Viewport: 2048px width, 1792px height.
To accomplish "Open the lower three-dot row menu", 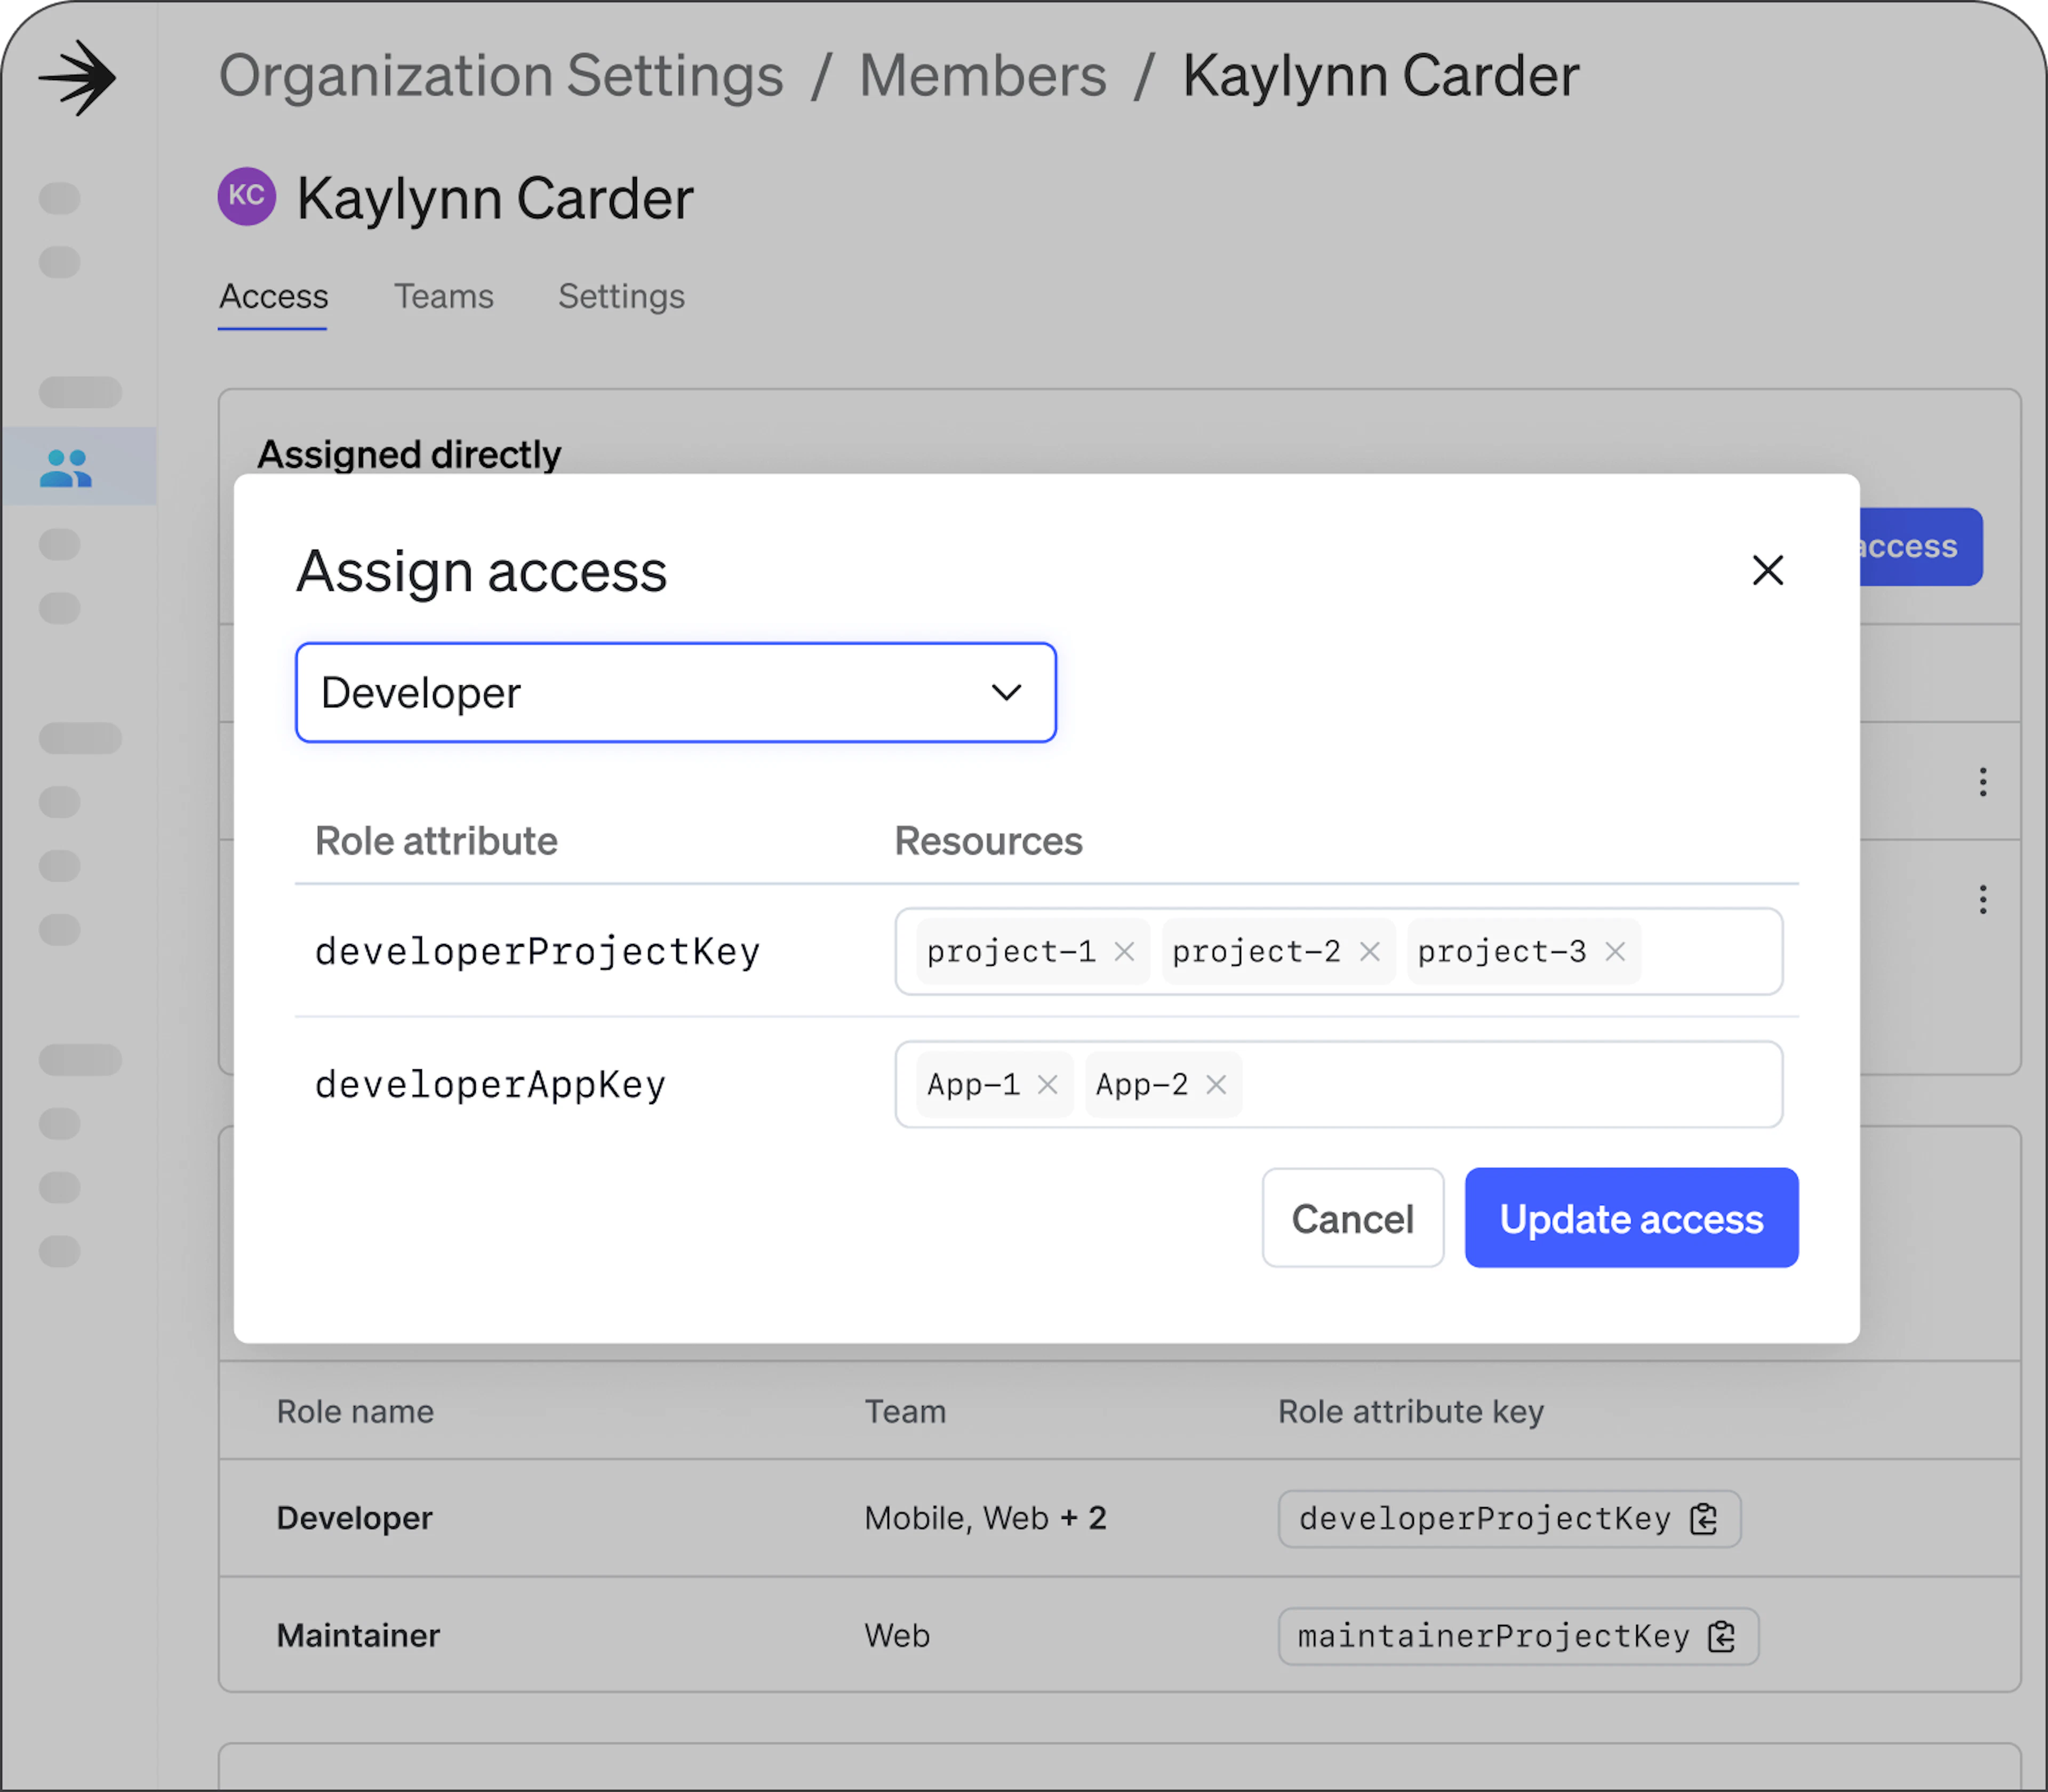I will coord(1982,899).
